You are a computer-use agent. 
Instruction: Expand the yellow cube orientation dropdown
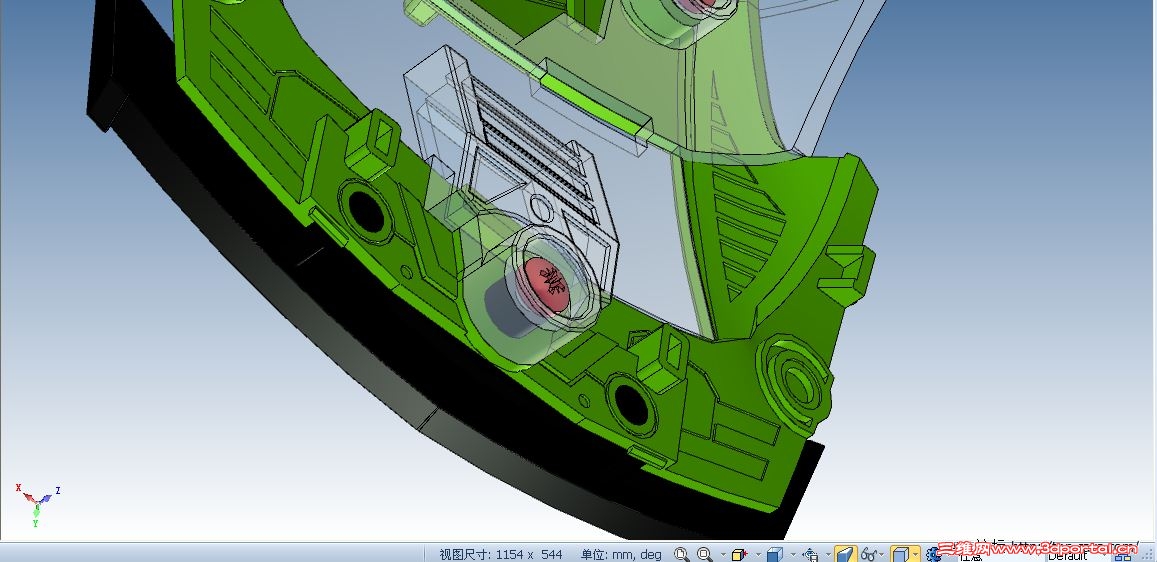coord(758,554)
